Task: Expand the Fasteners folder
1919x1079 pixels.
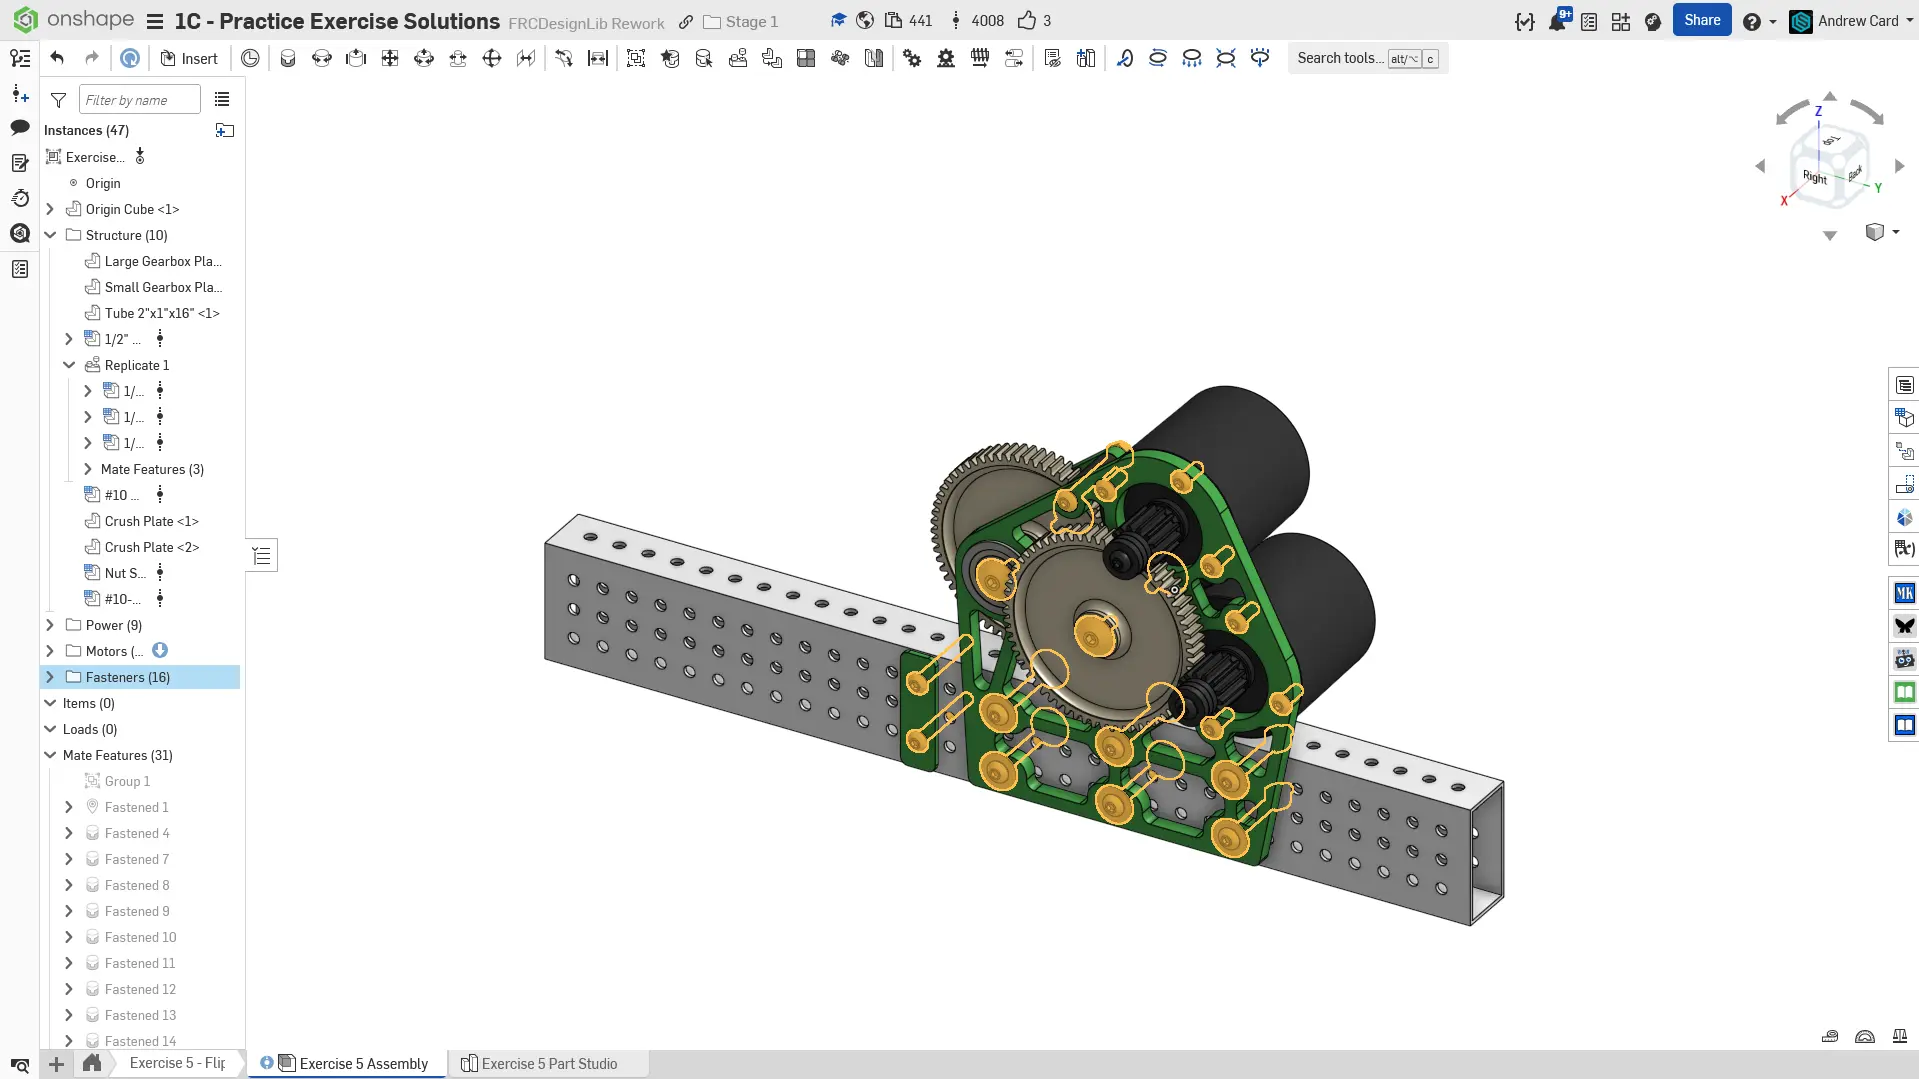Action: coord(50,677)
